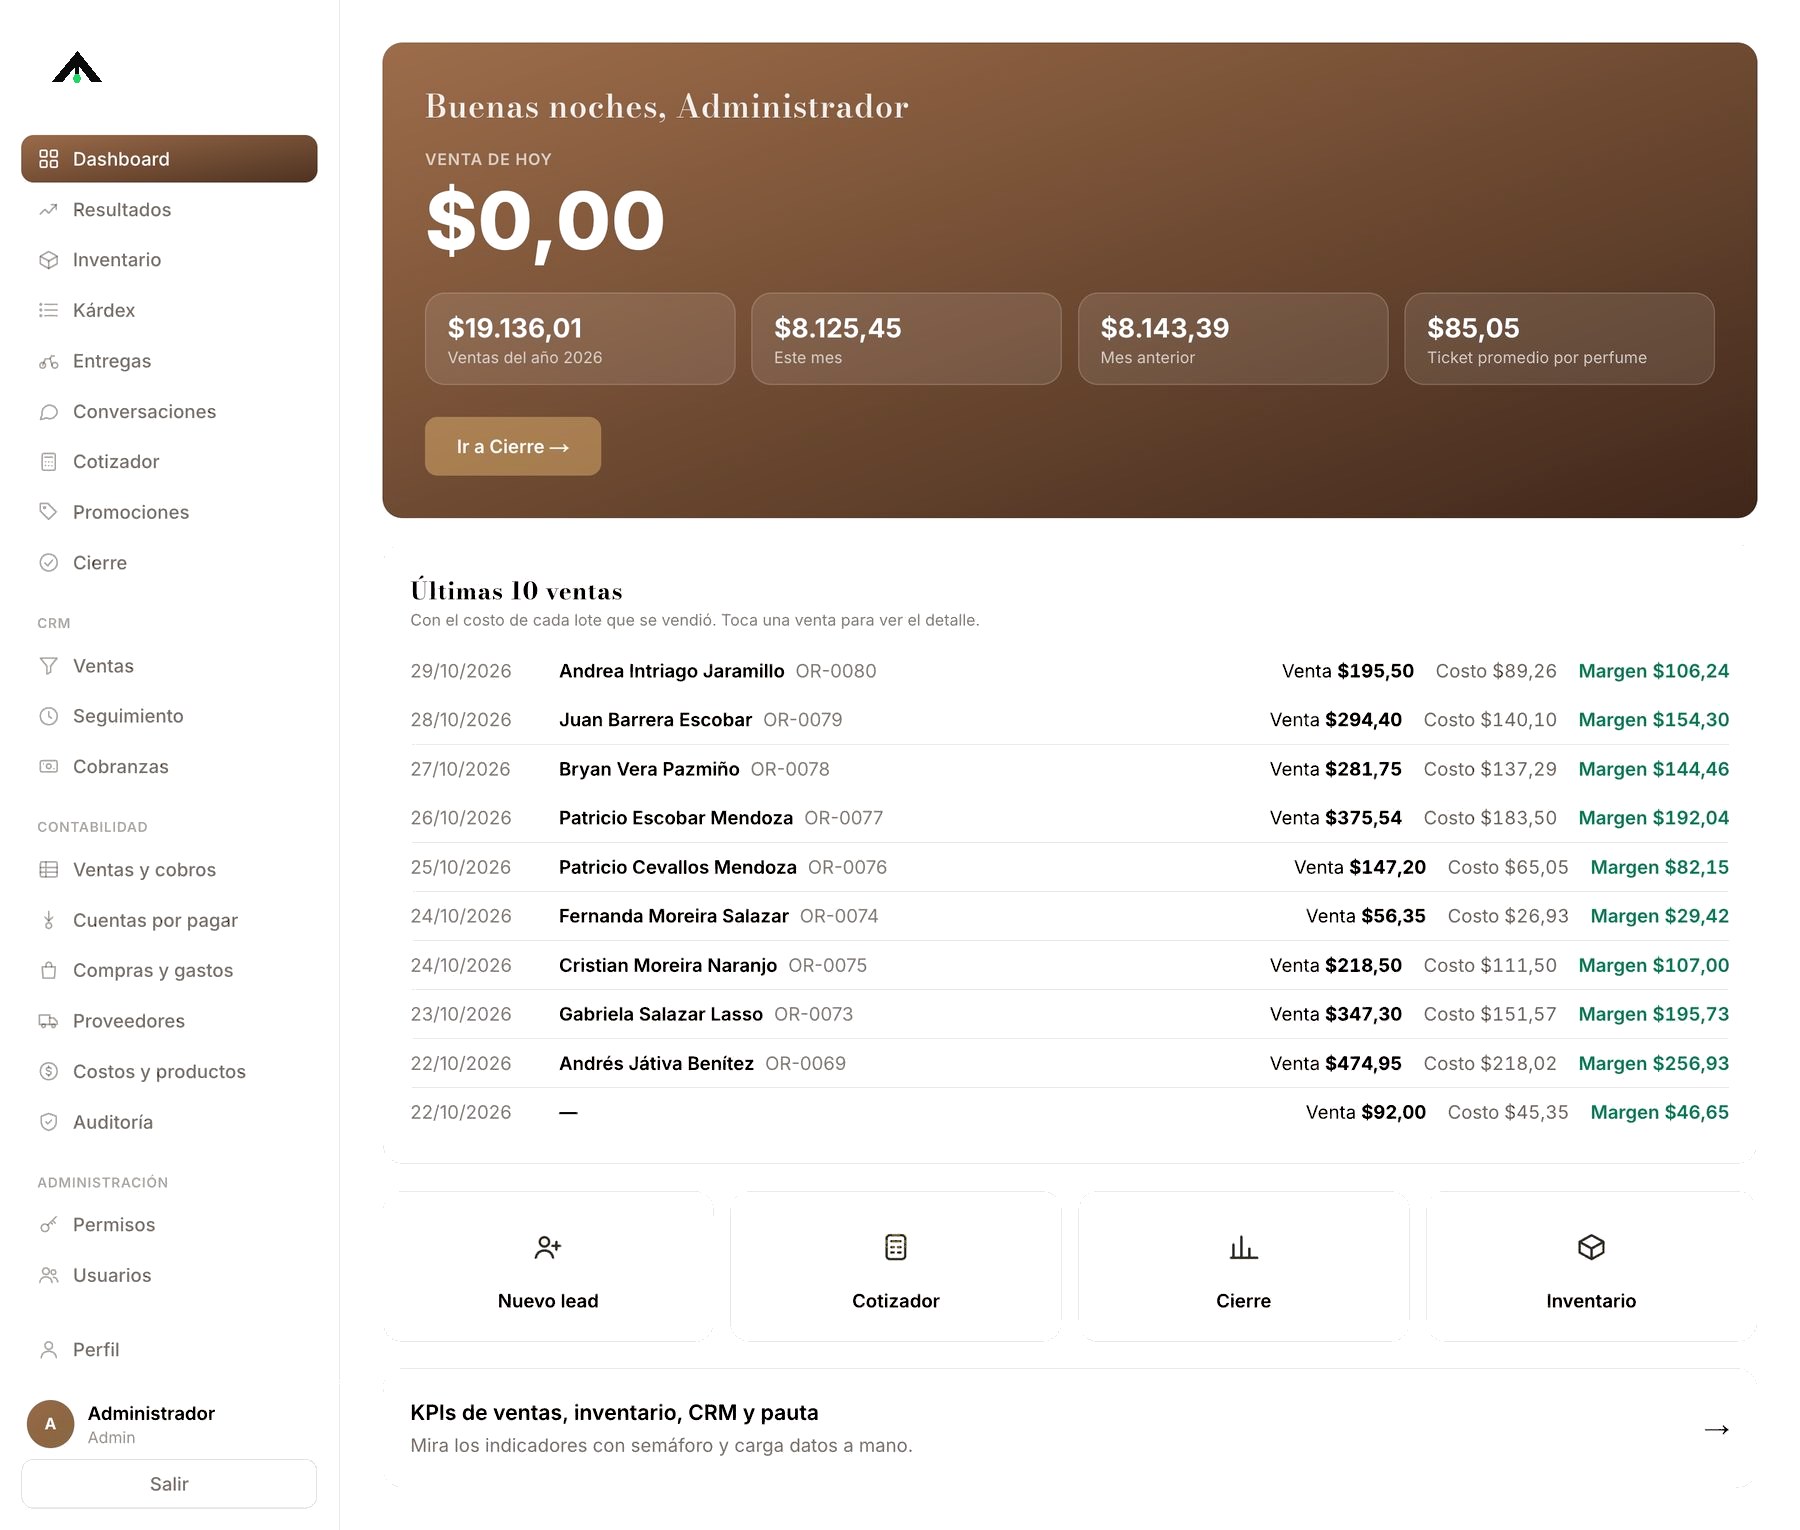This screenshot has width=1800, height=1530.
Task: Open the KPIs de ventas arrow link
Action: [1717, 1429]
